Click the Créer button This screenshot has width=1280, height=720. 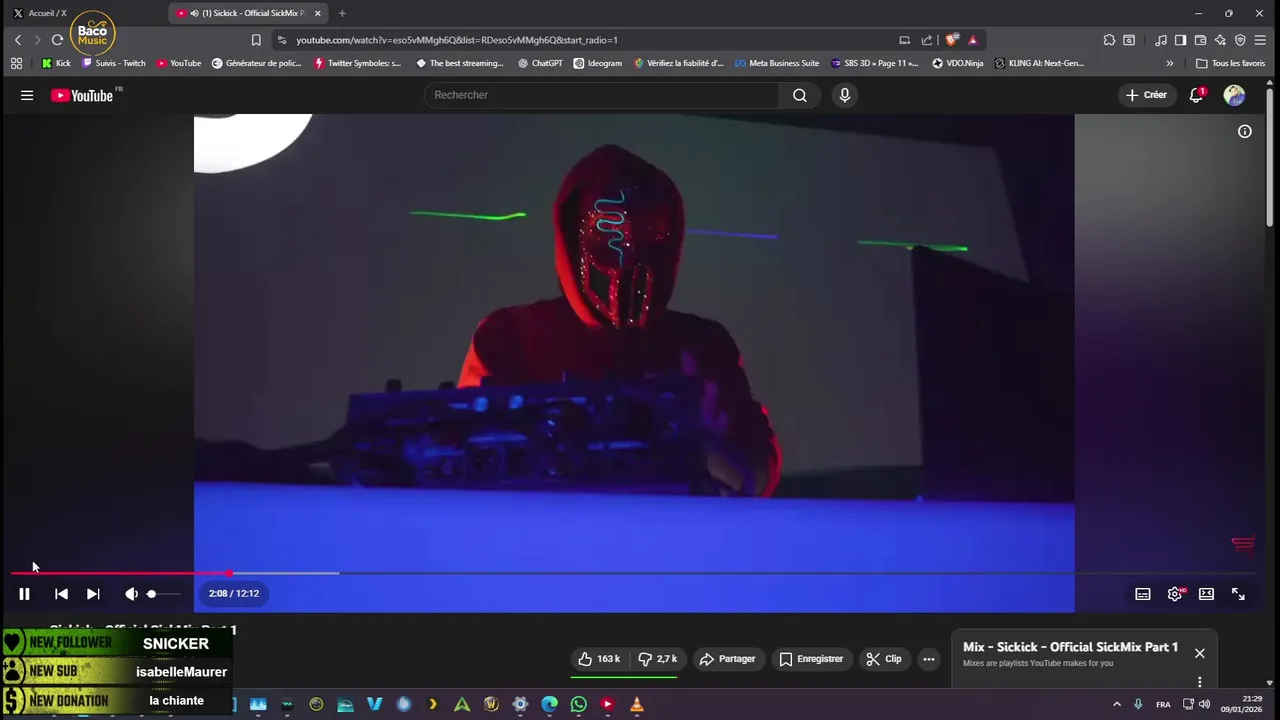coord(1146,95)
